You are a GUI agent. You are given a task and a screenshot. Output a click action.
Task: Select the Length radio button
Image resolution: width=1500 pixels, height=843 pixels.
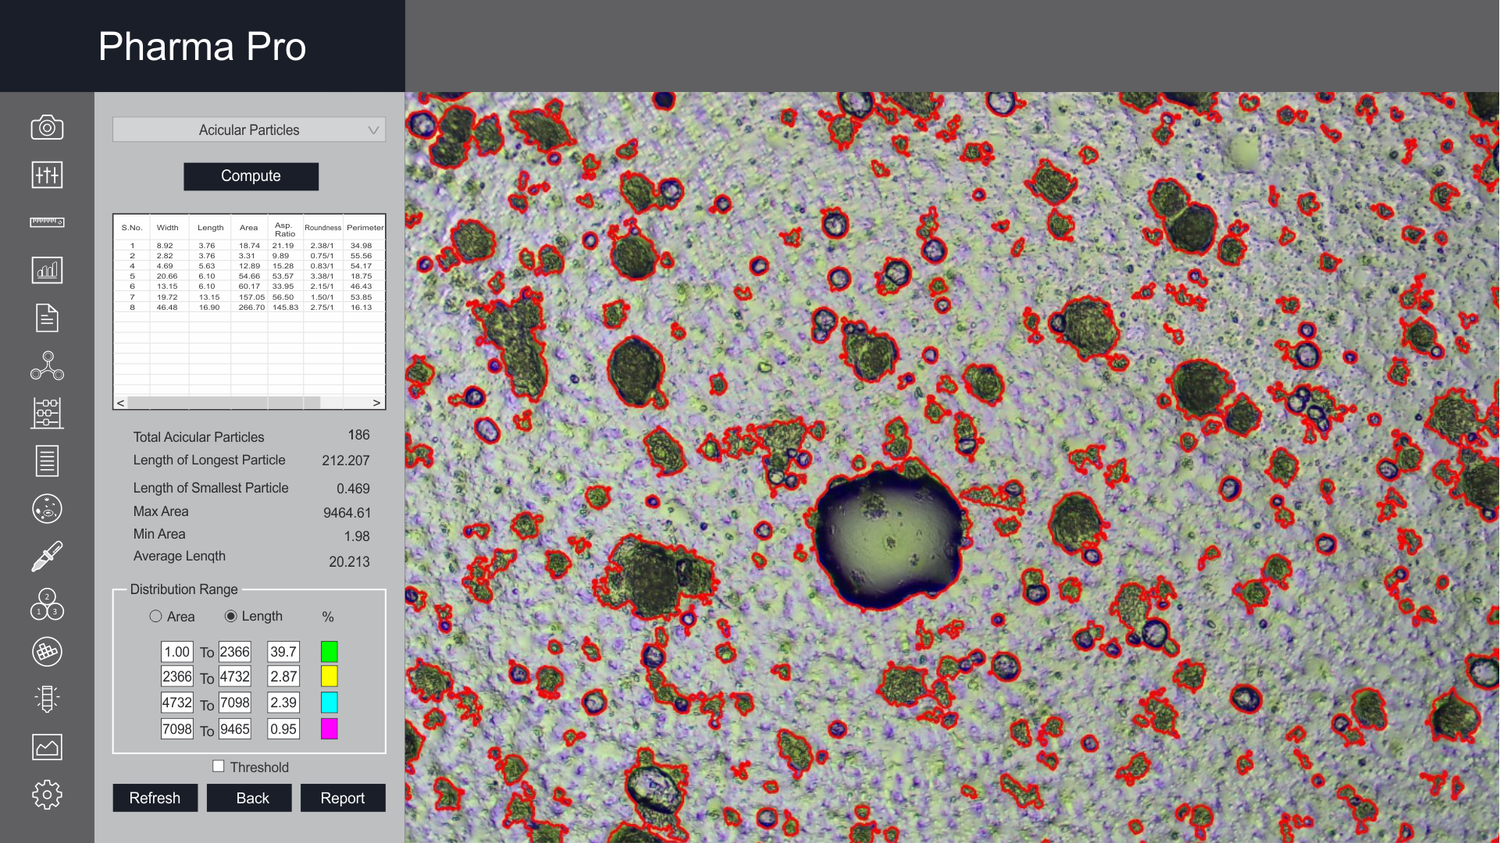[x=233, y=616]
